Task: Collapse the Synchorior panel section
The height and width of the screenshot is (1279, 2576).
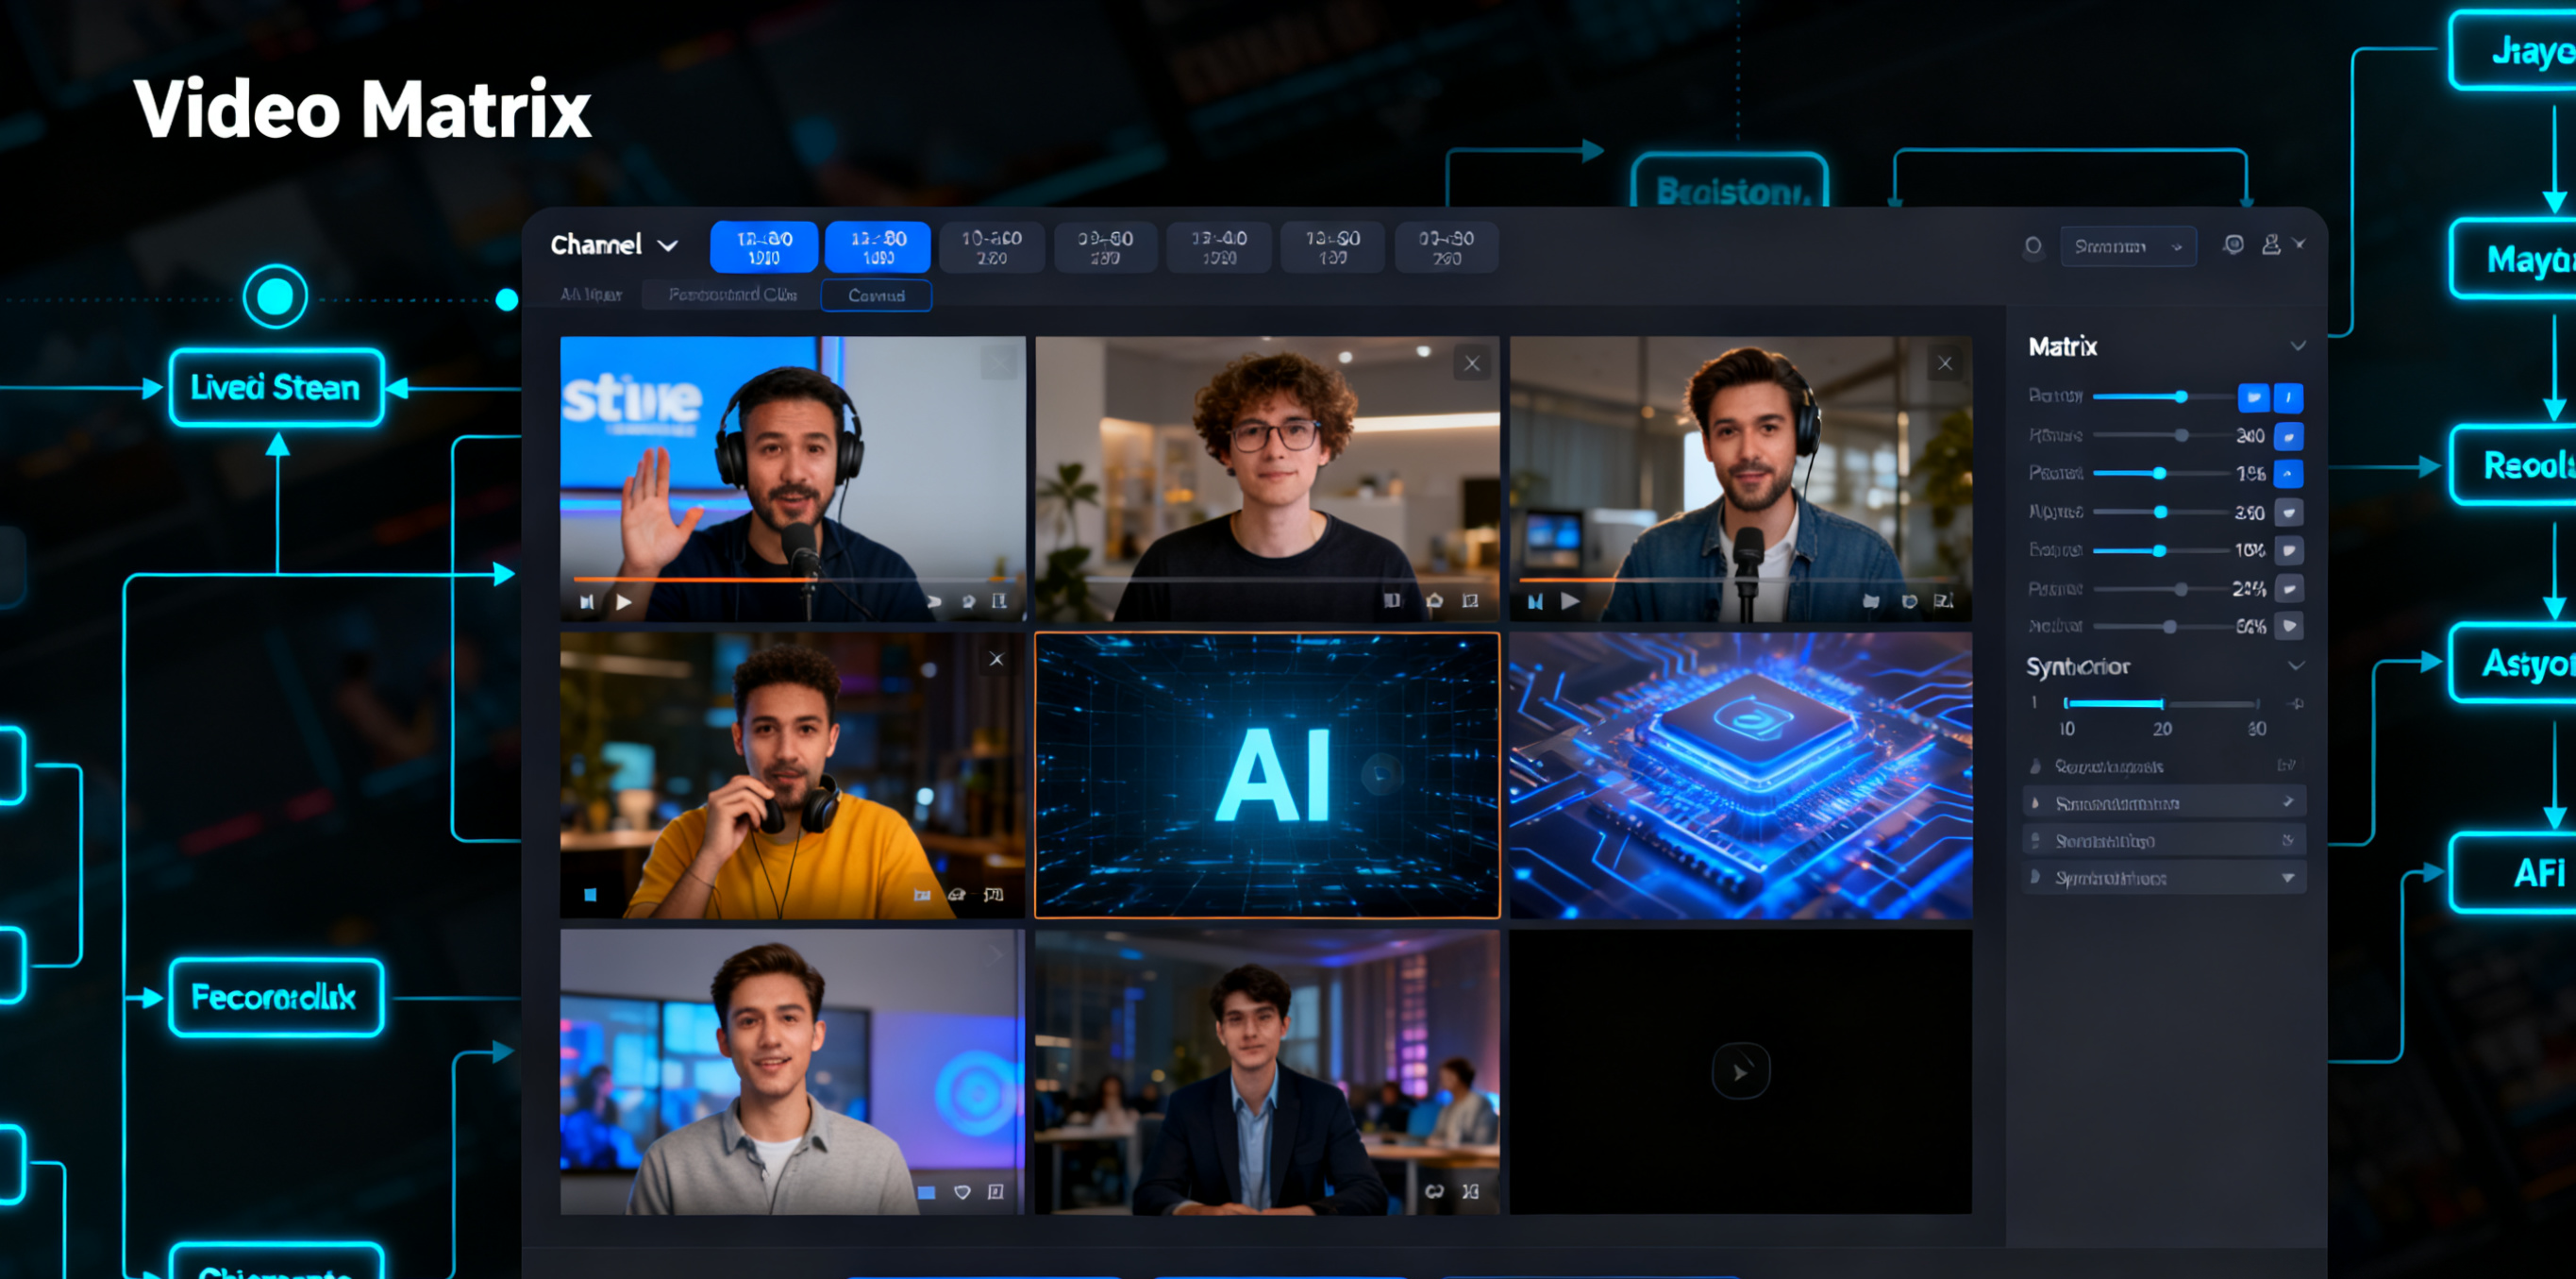Action: 2295,666
